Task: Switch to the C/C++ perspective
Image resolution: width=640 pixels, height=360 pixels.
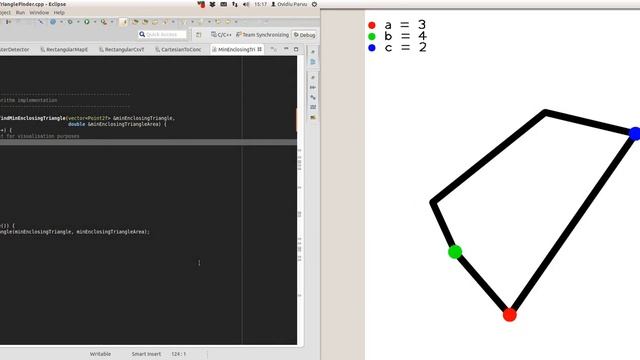Action: [221, 35]
